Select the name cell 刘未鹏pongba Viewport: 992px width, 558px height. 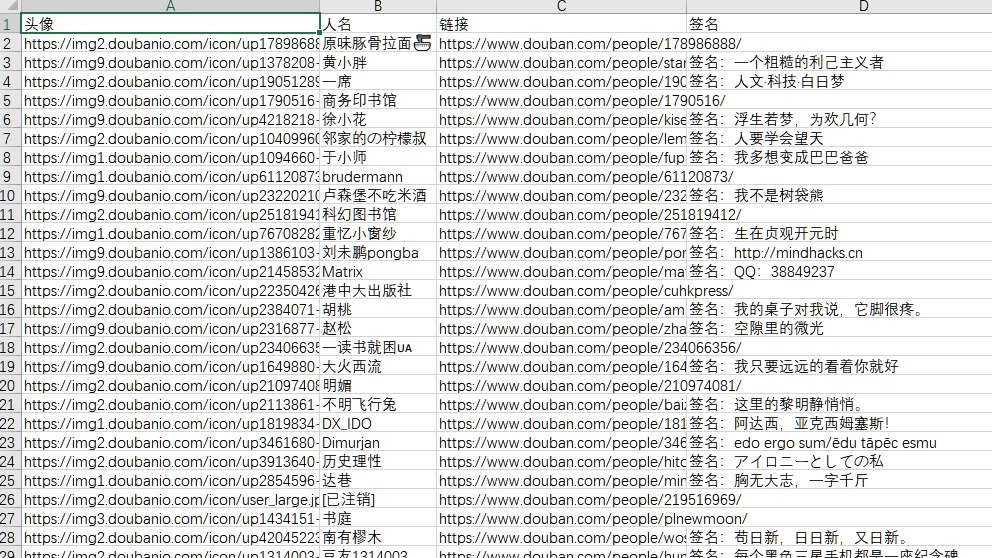[x=378, y=252]
